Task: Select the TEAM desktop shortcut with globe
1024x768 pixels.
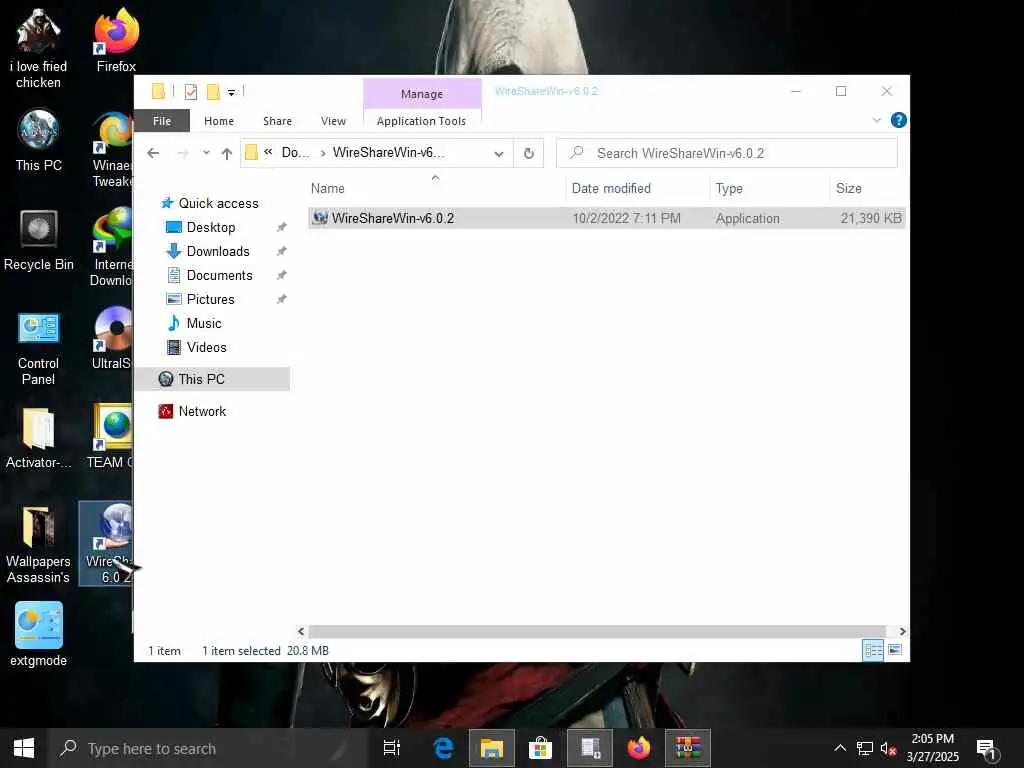Action: click(110, 436)
